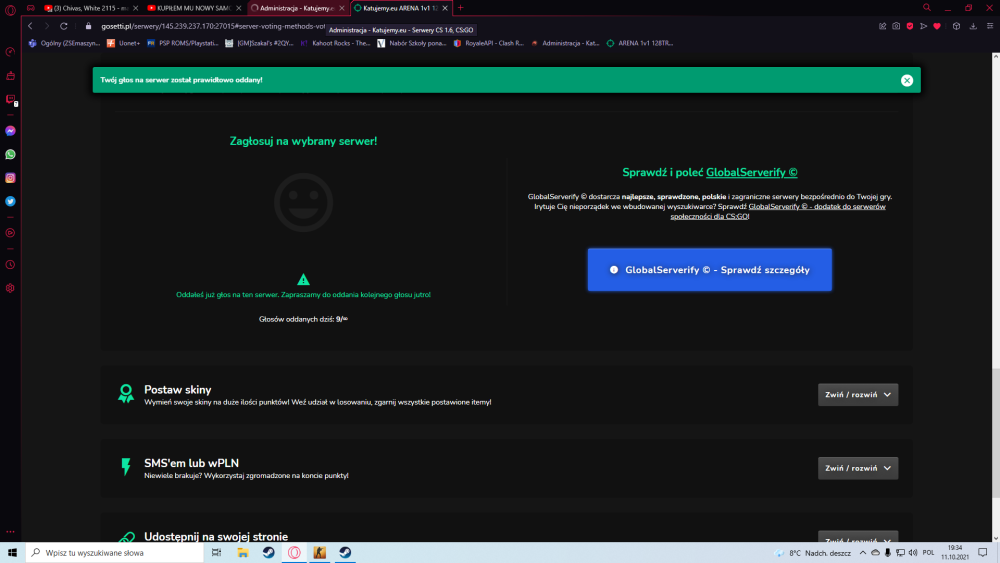
Task: Open the Player icon in sidebar
Action: click(x=10, y=233)
